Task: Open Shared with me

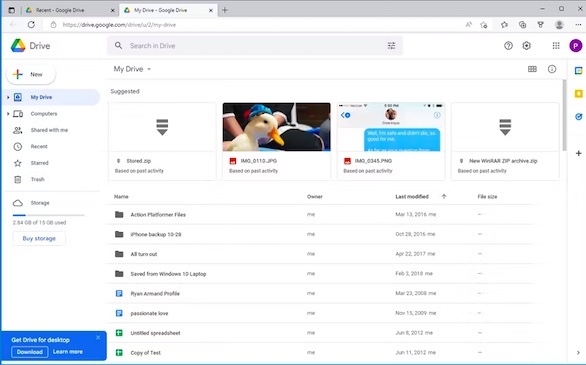Action: tap(49, 130)
